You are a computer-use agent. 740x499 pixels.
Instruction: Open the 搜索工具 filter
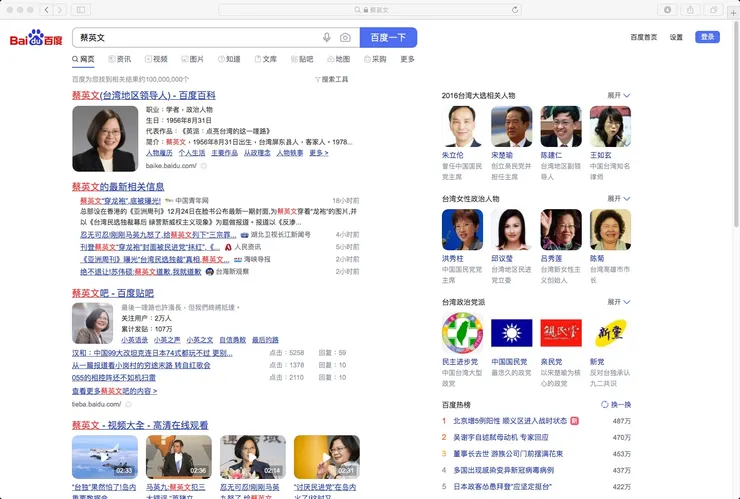click(x=331, y=79)
